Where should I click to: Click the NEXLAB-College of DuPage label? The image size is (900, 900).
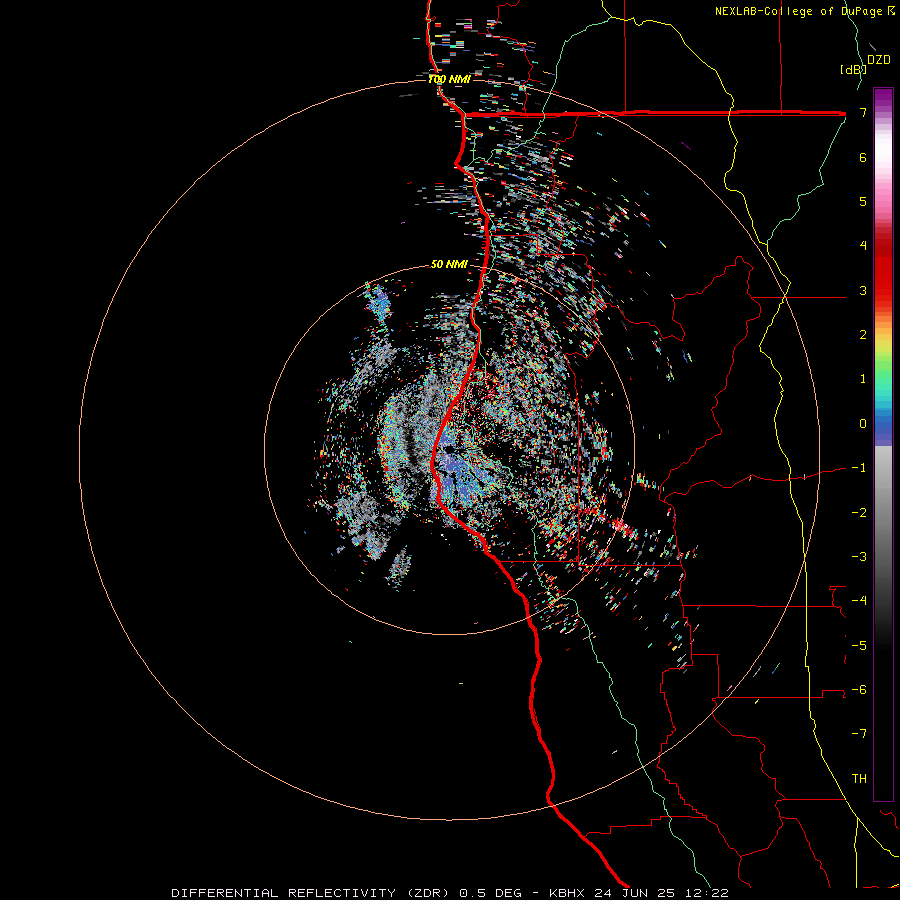[x=805, y=11]
